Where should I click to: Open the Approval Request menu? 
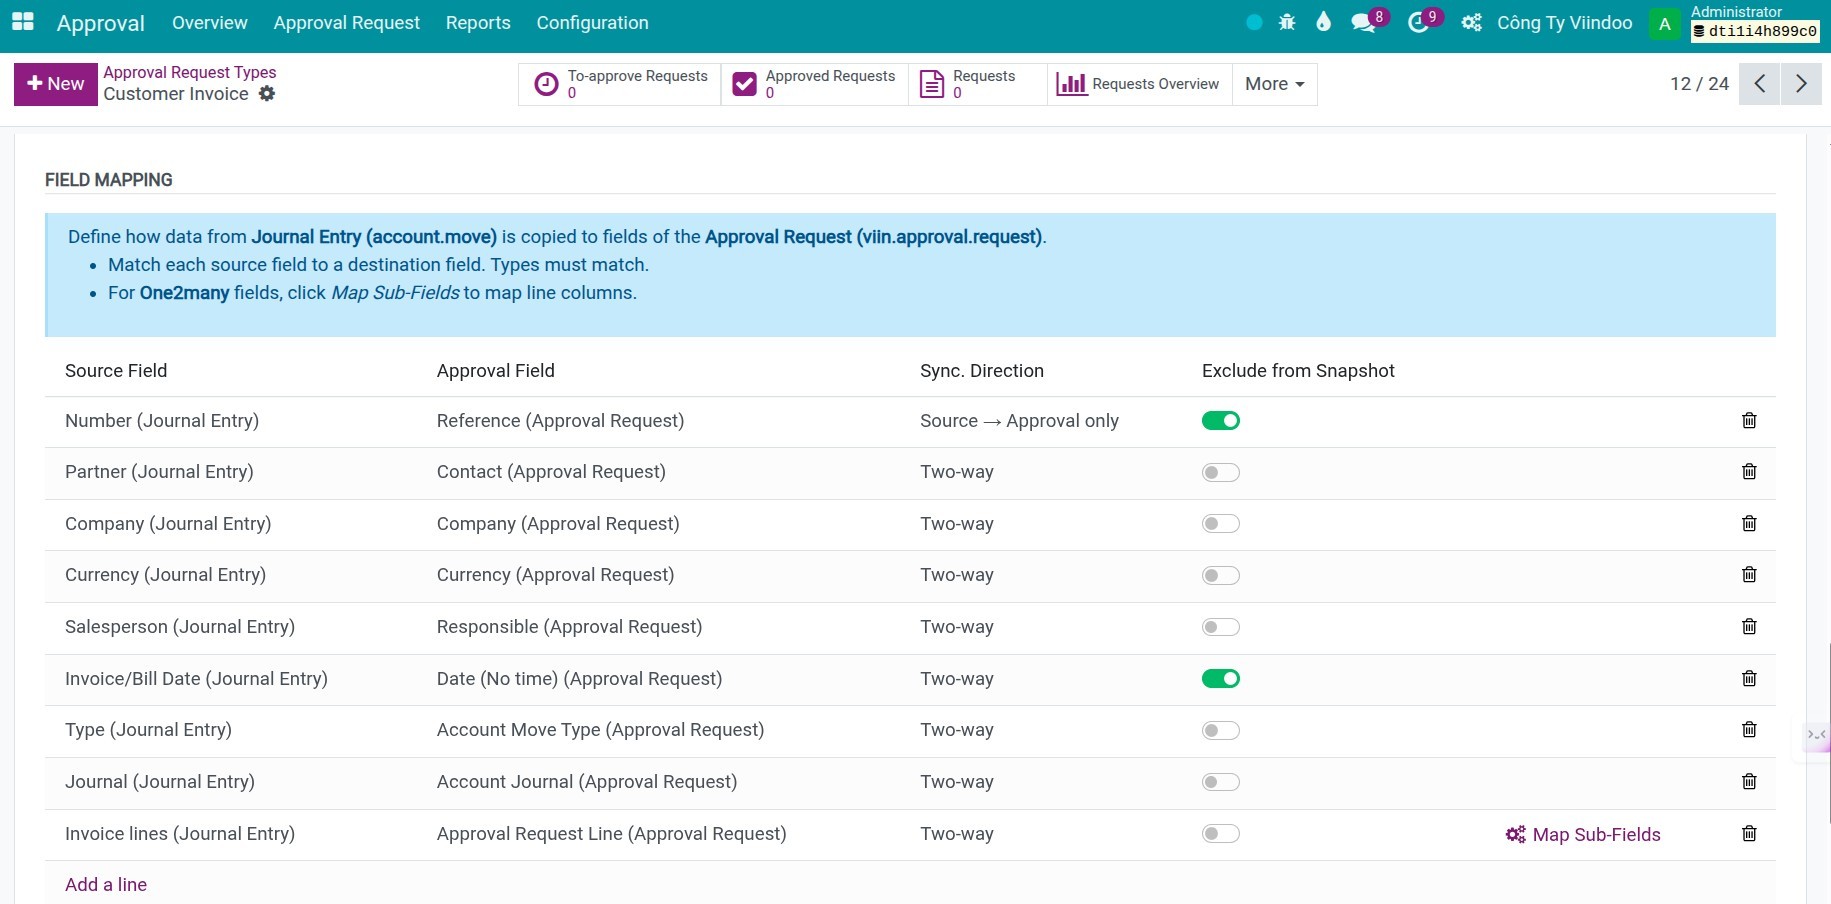pyautogui.click(x=346, y=23)
